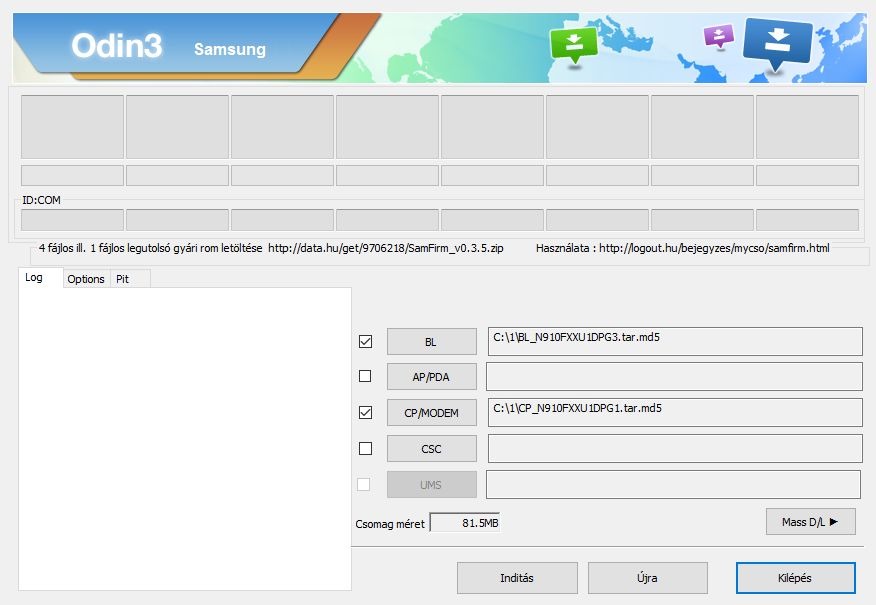Uncheck the BL checkbox
This screenshot has height=605, width=876.
[x=365, y=341]
